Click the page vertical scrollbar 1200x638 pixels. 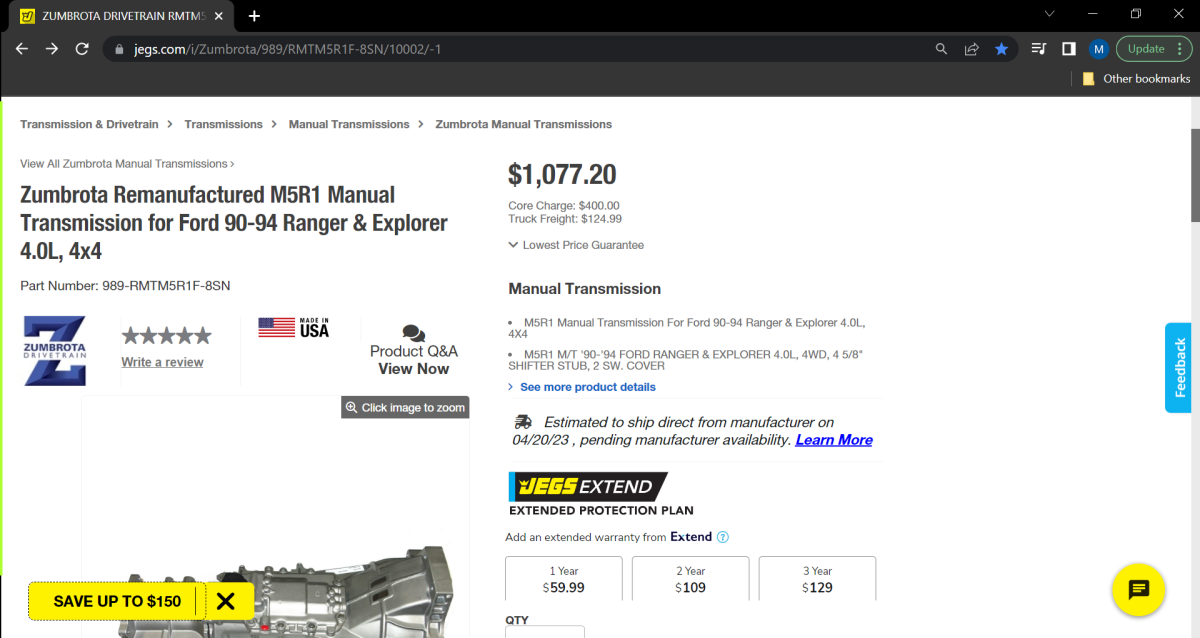(1194, 175)
